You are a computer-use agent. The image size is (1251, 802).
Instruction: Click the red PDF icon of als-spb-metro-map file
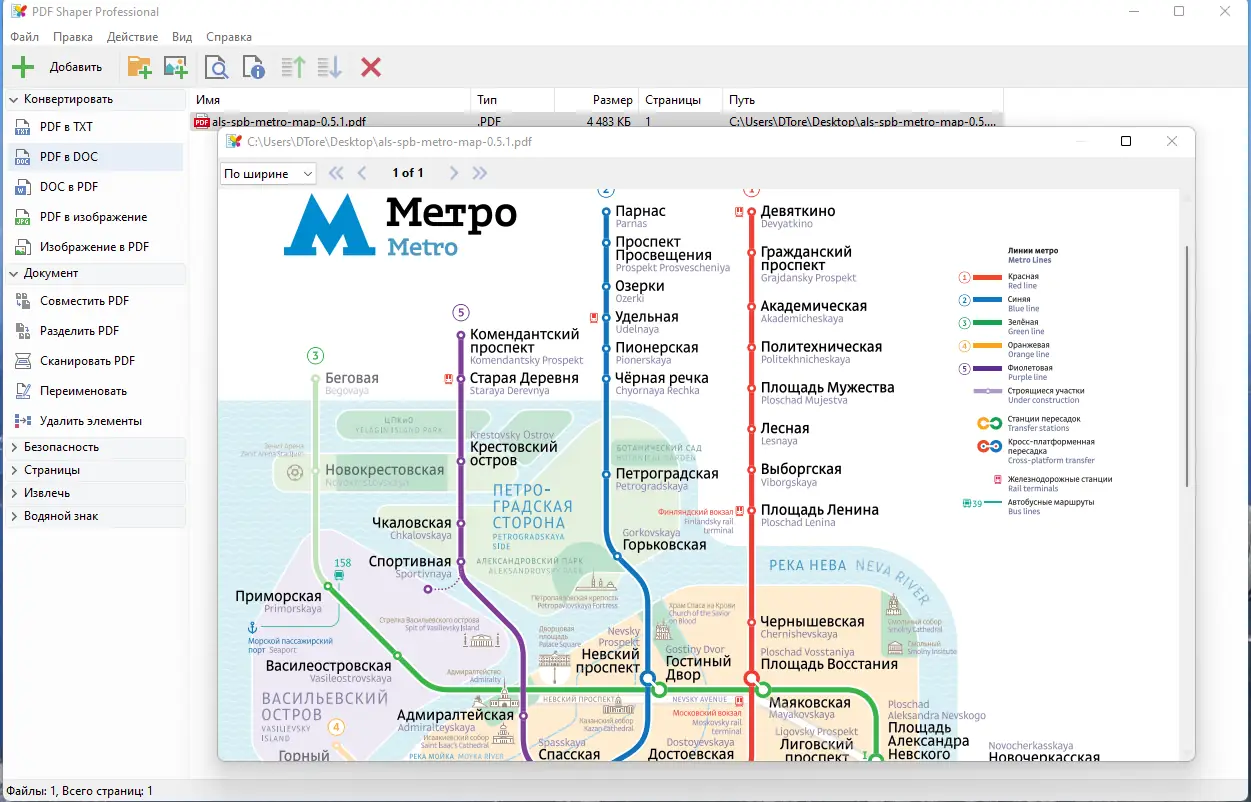201,122
